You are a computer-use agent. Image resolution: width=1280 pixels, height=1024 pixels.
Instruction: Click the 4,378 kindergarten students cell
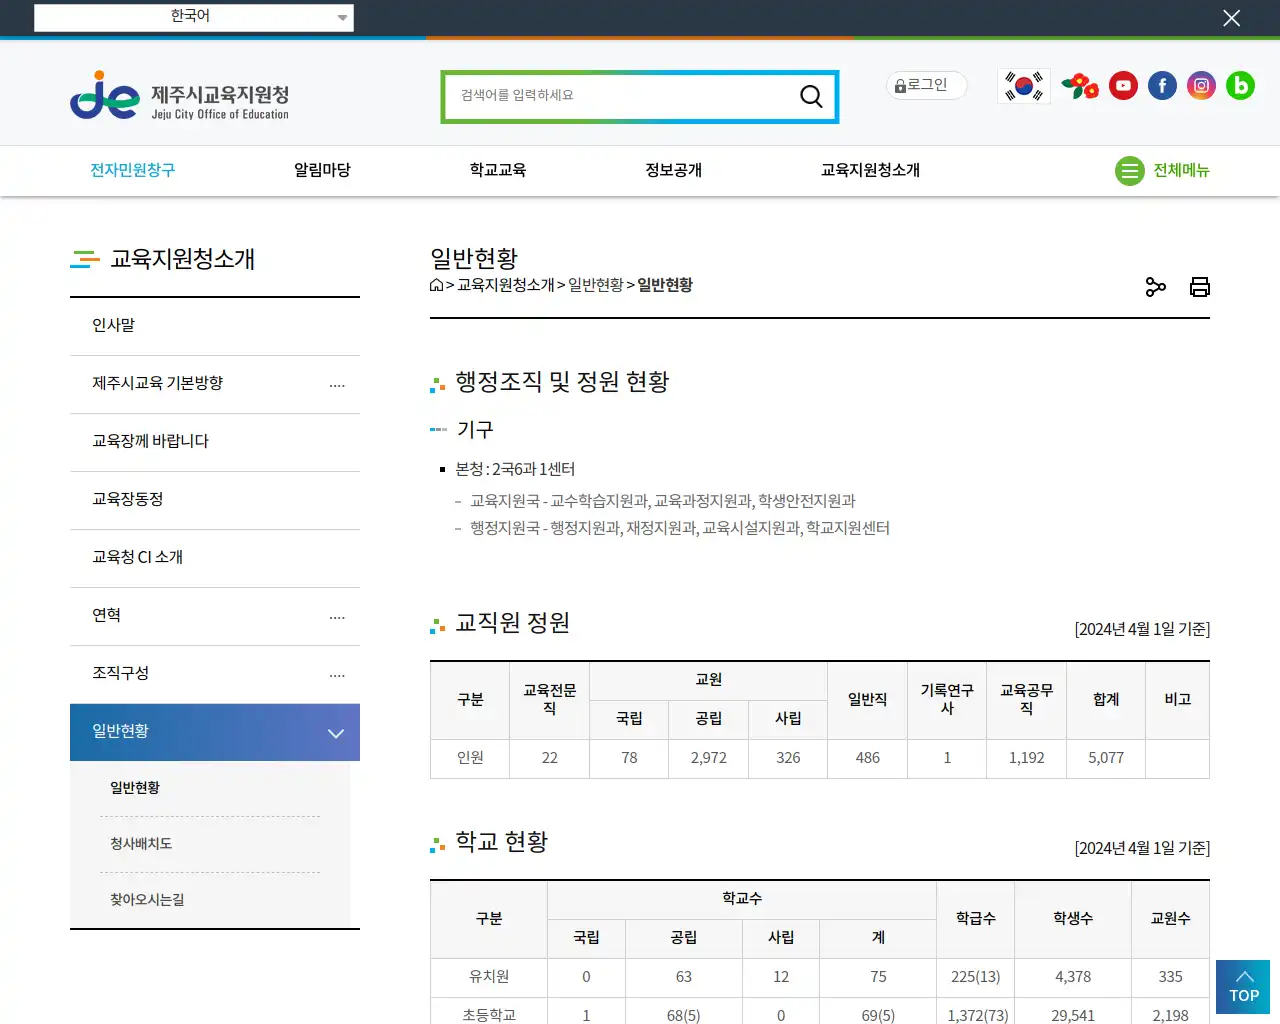point(1073,977)
